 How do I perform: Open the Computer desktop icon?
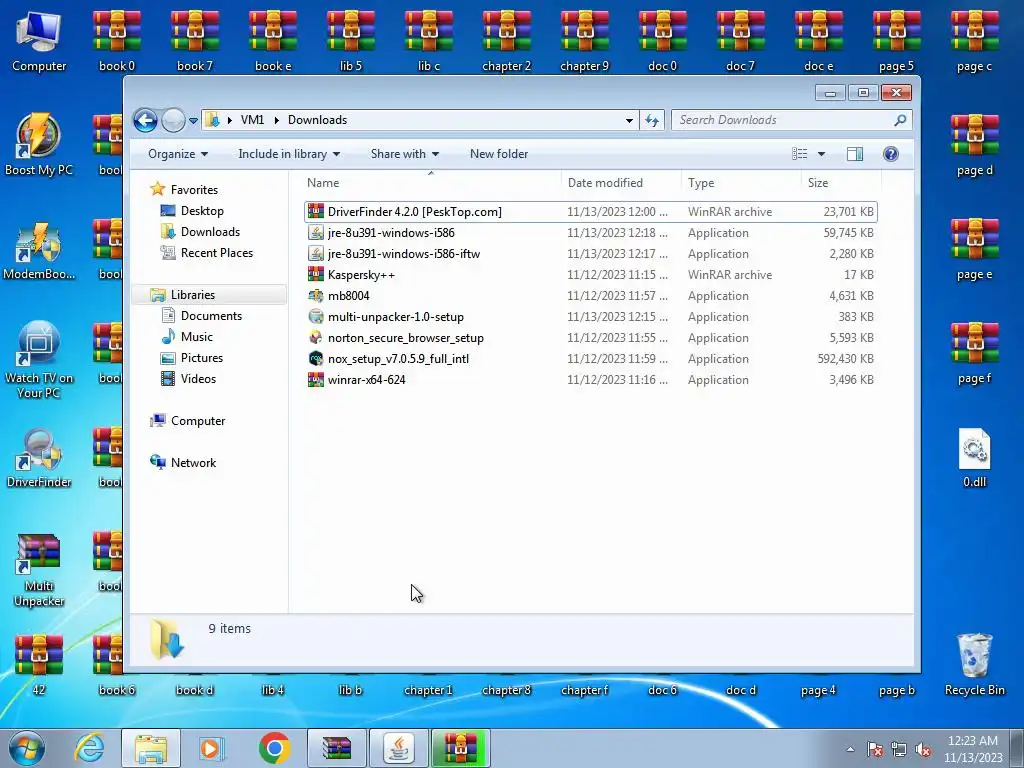(x=39, y=42)
